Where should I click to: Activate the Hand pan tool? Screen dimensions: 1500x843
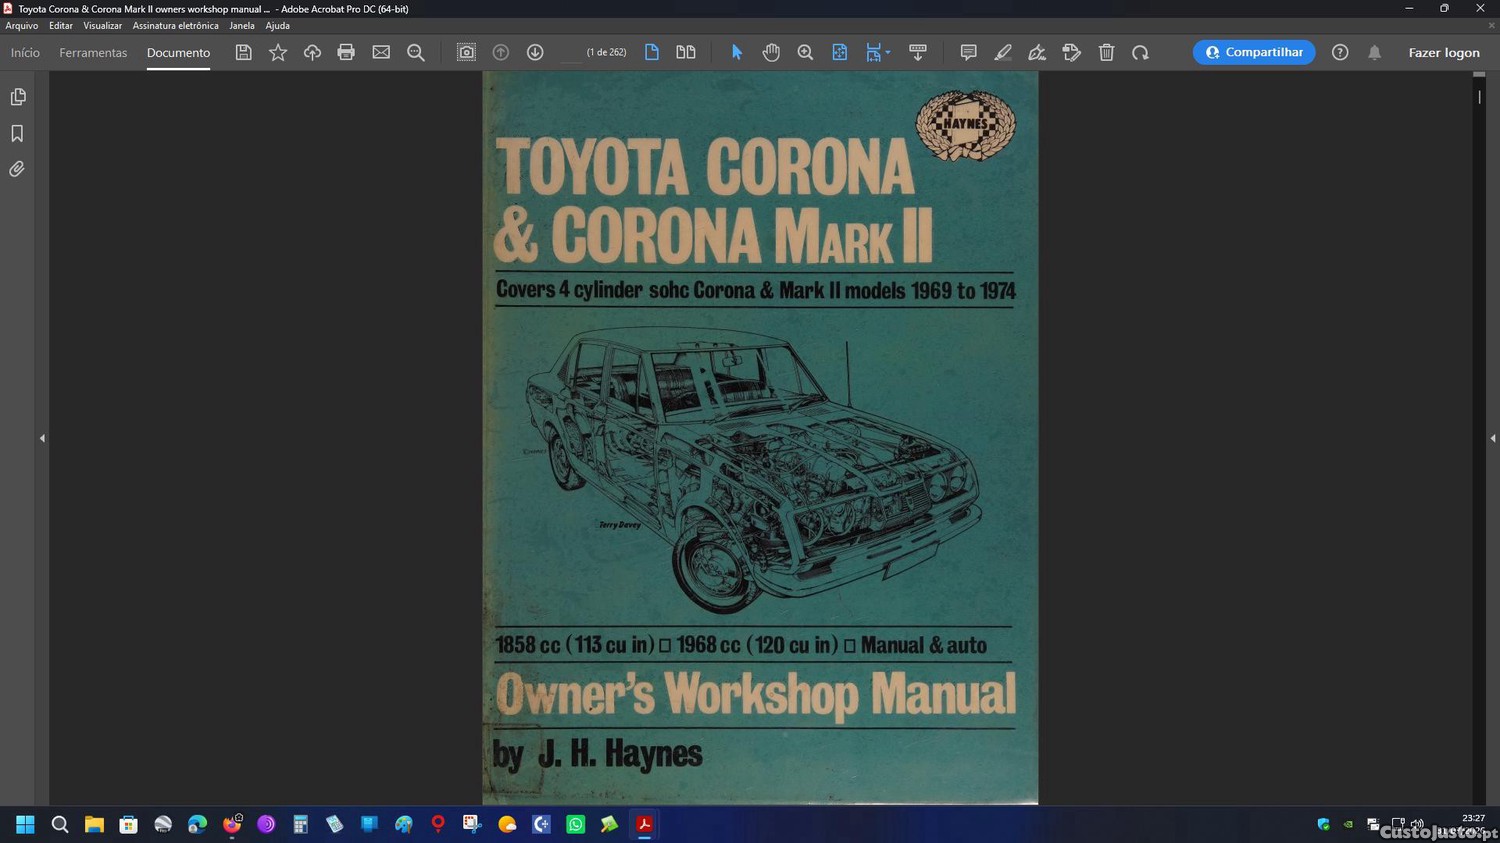[x=771, y=52]
